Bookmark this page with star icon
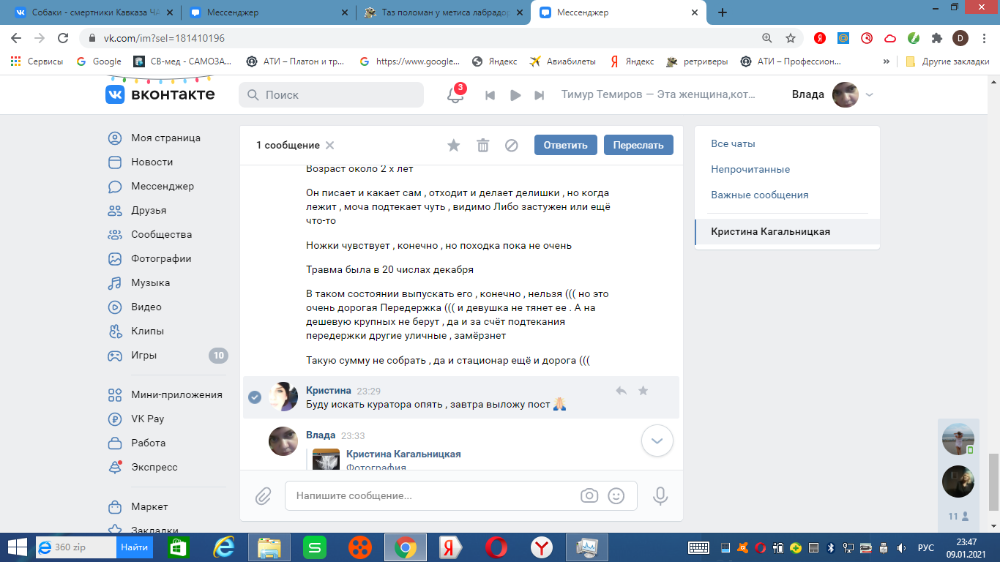The height and width of the screenshot is (562, 1000). pos(791,38)
